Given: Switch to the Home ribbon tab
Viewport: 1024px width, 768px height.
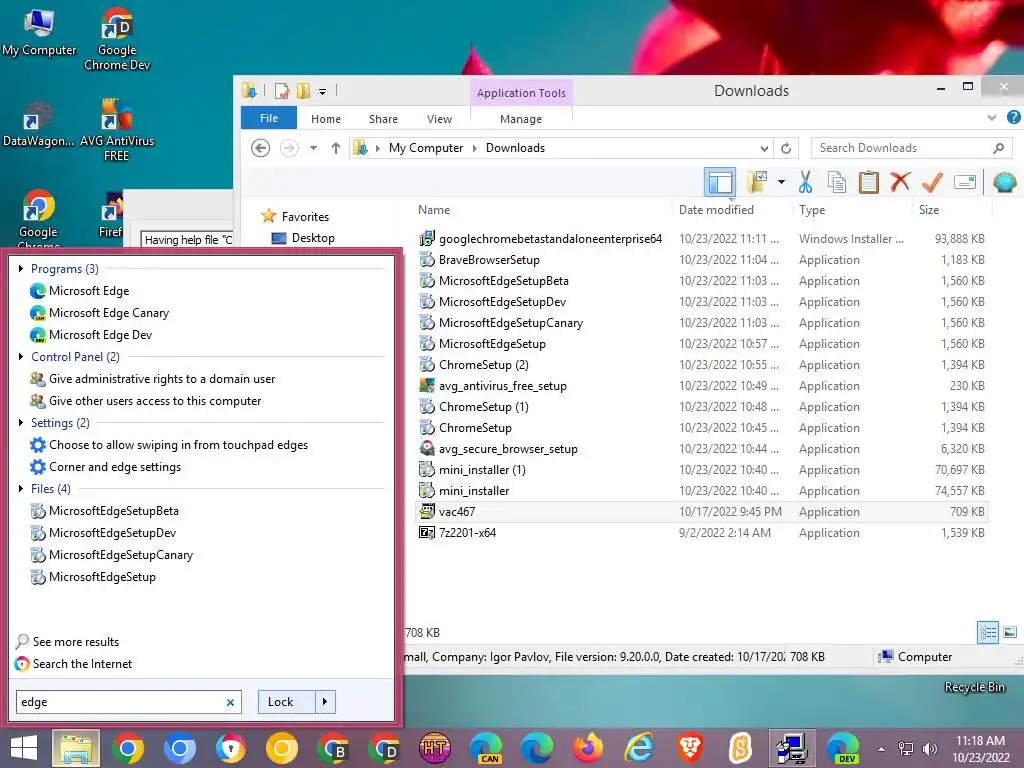Looking at the screenshot, I should [x=326, y=119].
